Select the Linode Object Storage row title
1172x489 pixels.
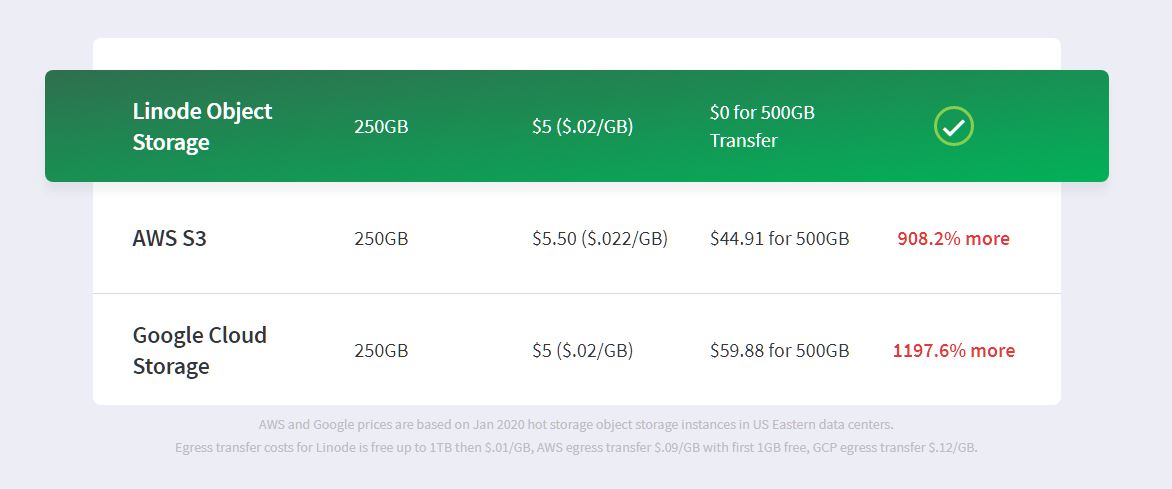202,126
